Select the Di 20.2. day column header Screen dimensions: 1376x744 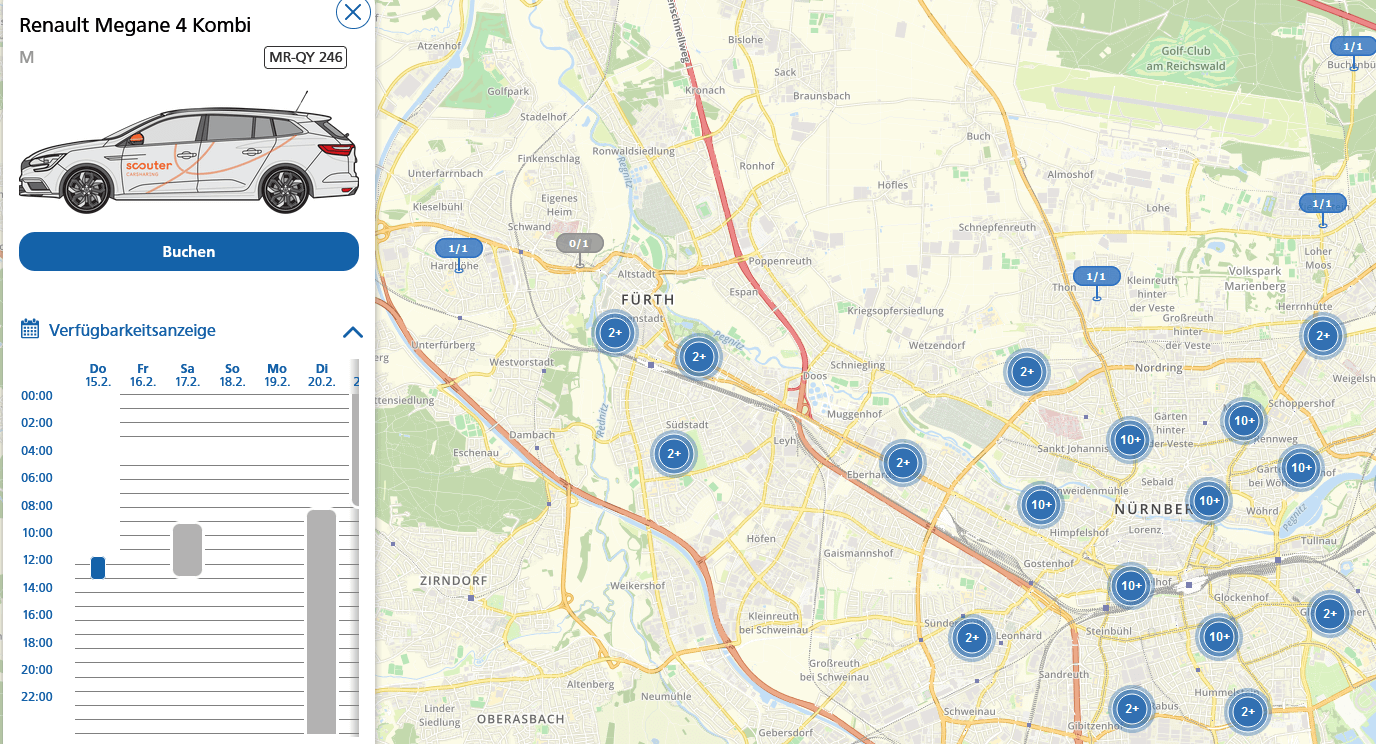click(322, 376)
